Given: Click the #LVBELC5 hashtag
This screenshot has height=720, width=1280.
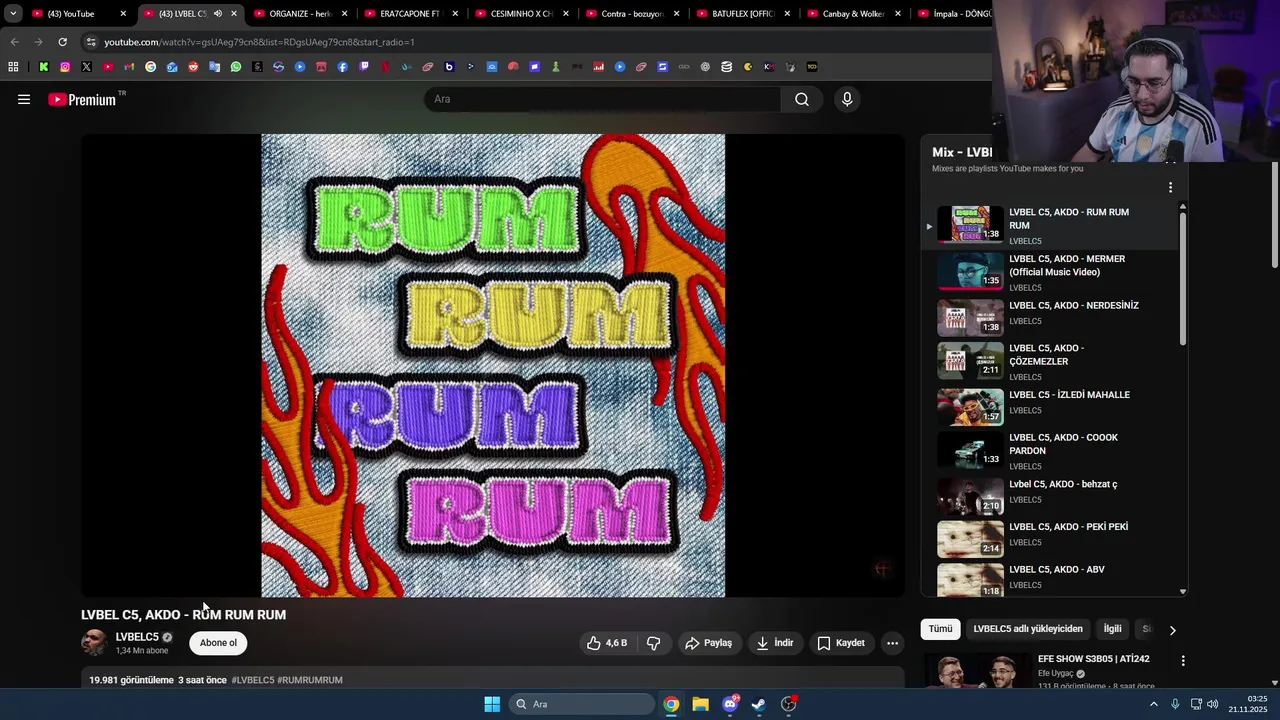Looking at the screenshot, I should click(253, 680).
